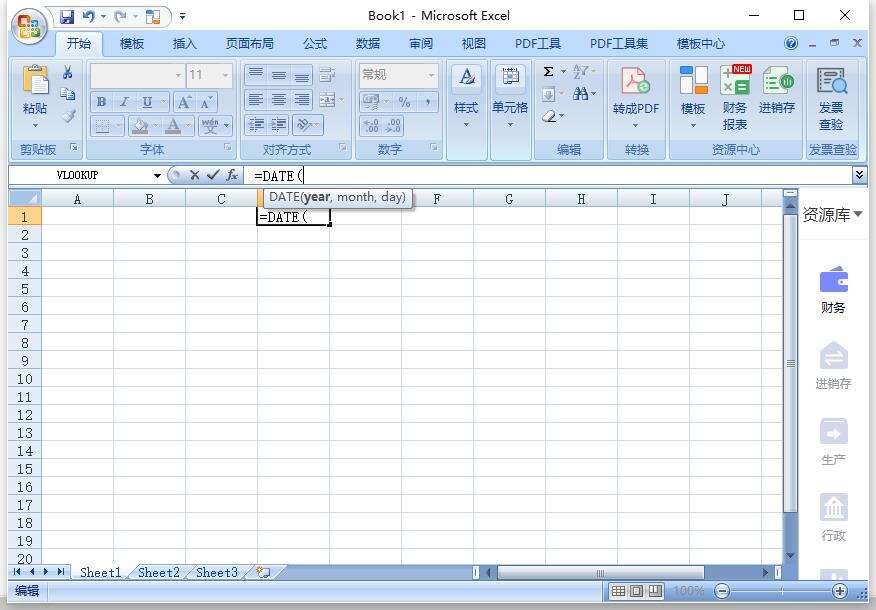Customize the Quick Access Toolbar dropdown

(x=183, y=17)
